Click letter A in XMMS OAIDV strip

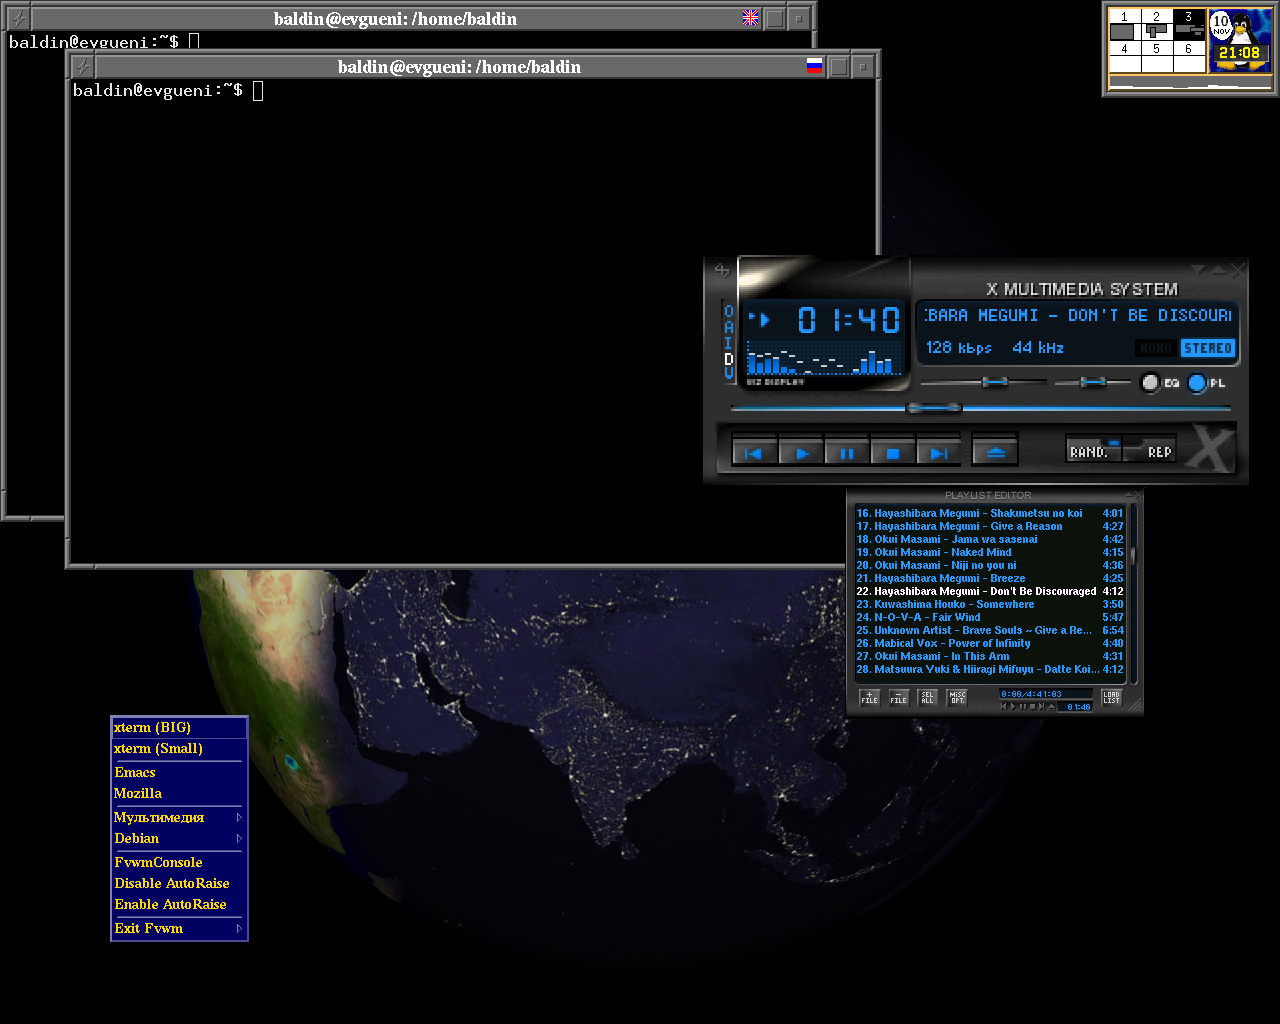tap(729, 327)
